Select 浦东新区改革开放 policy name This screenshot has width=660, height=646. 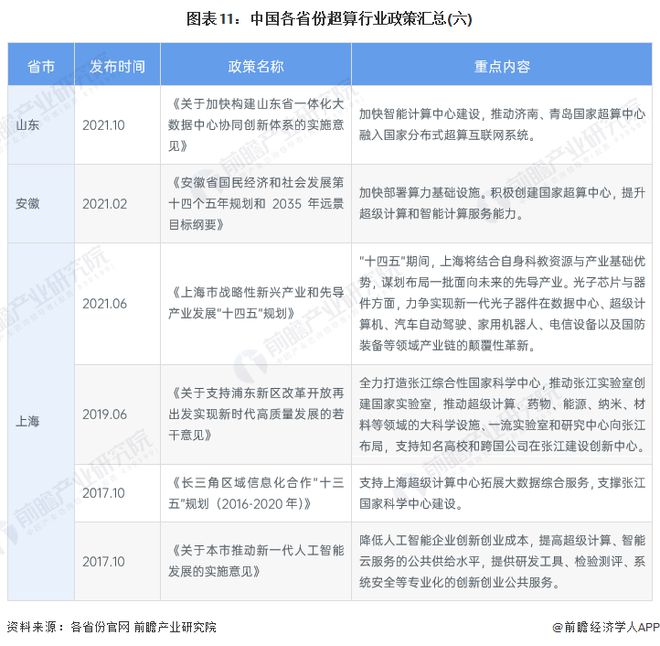(256, 414)
